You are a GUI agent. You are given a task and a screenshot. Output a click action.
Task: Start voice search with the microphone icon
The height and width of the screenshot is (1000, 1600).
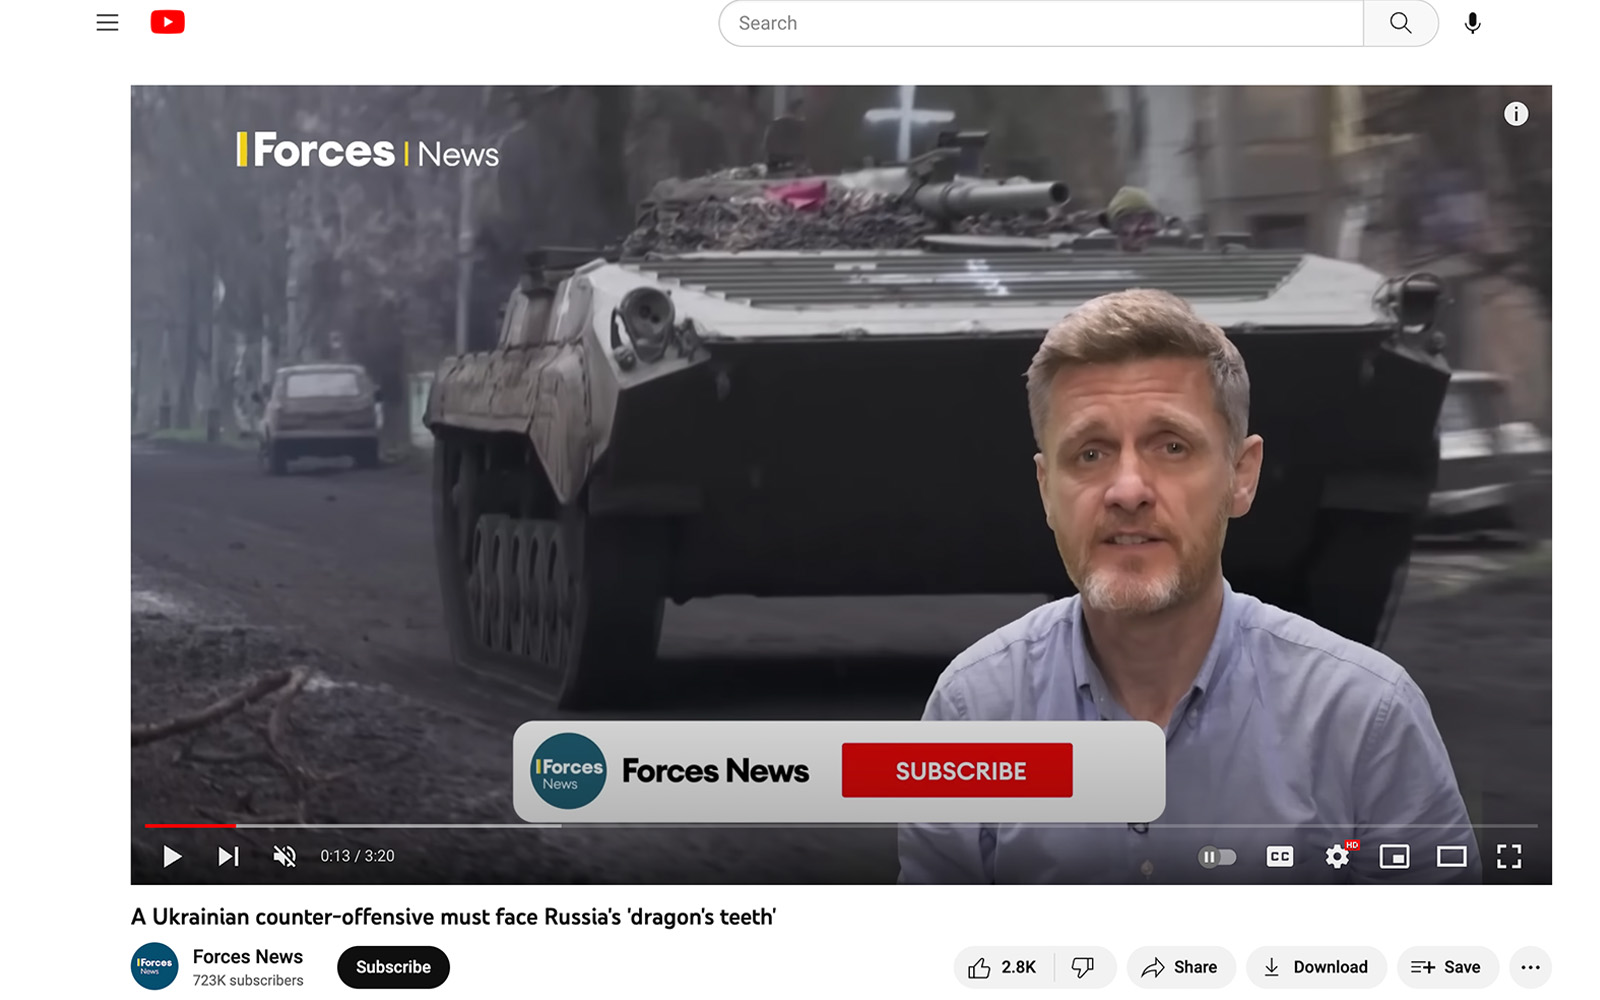tap(1472, 22)
